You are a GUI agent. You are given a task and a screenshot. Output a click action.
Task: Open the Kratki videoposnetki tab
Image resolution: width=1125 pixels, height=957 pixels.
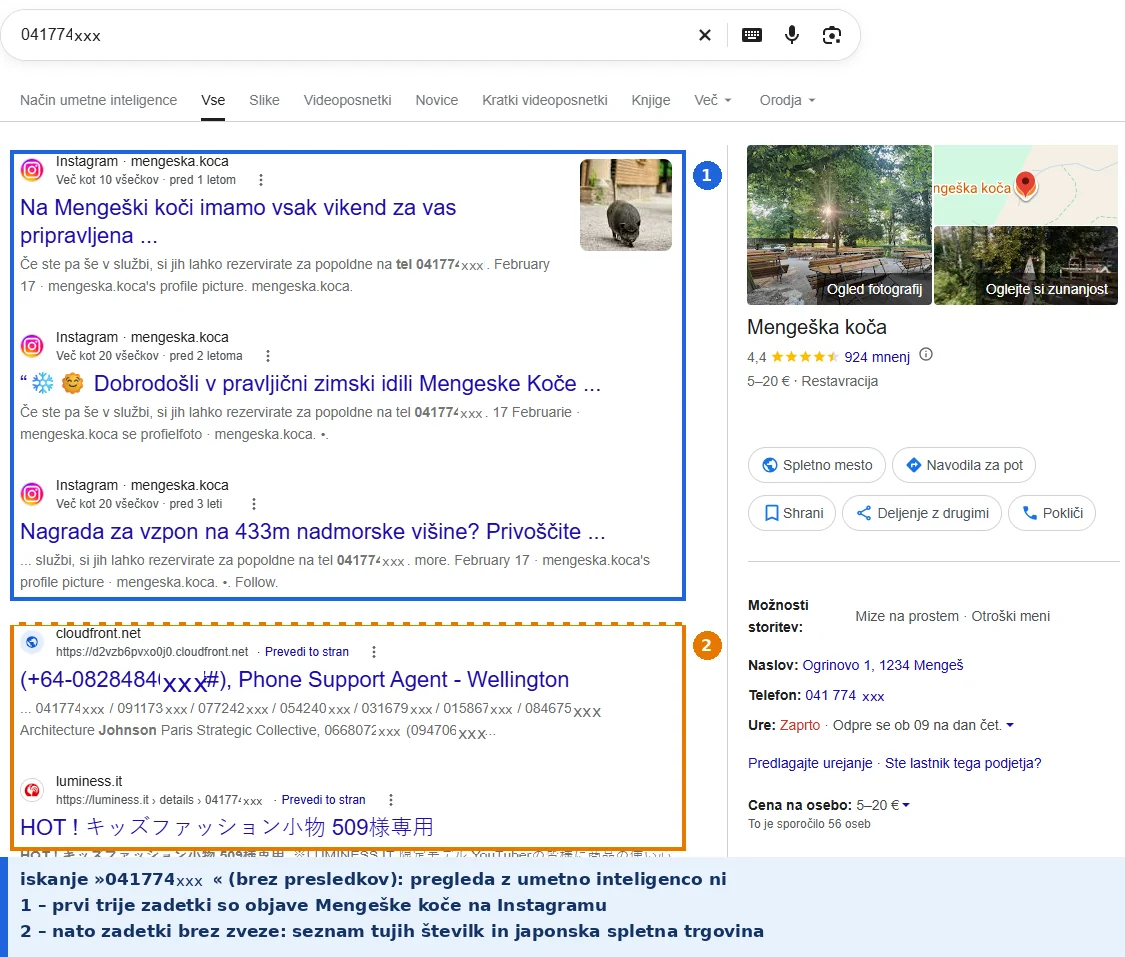[x=545, y=100]
